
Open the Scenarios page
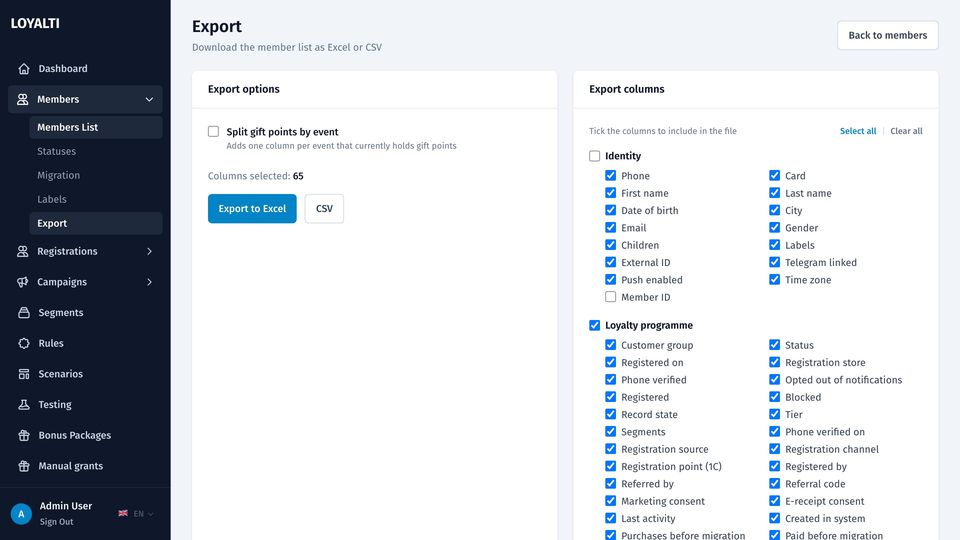click(x=85, y=373)
